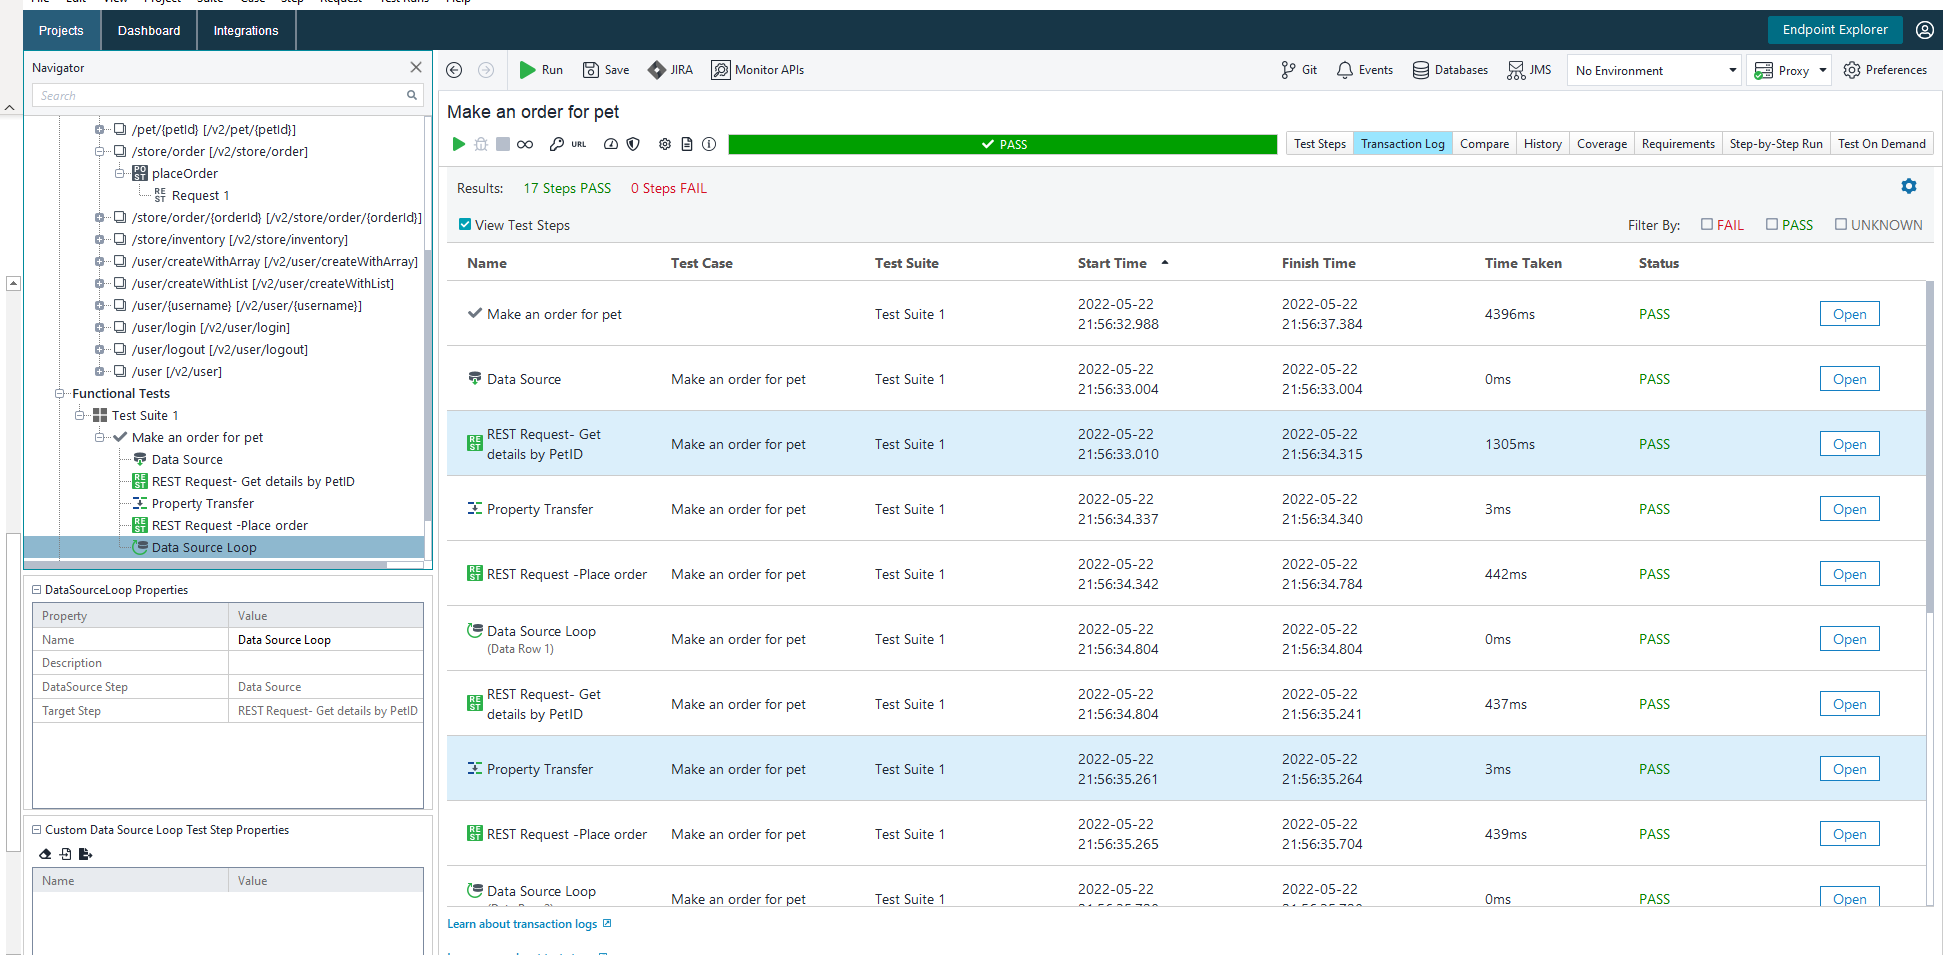Click the green PASS progress bar
1943x955 pixels.
coord(1003,144)
